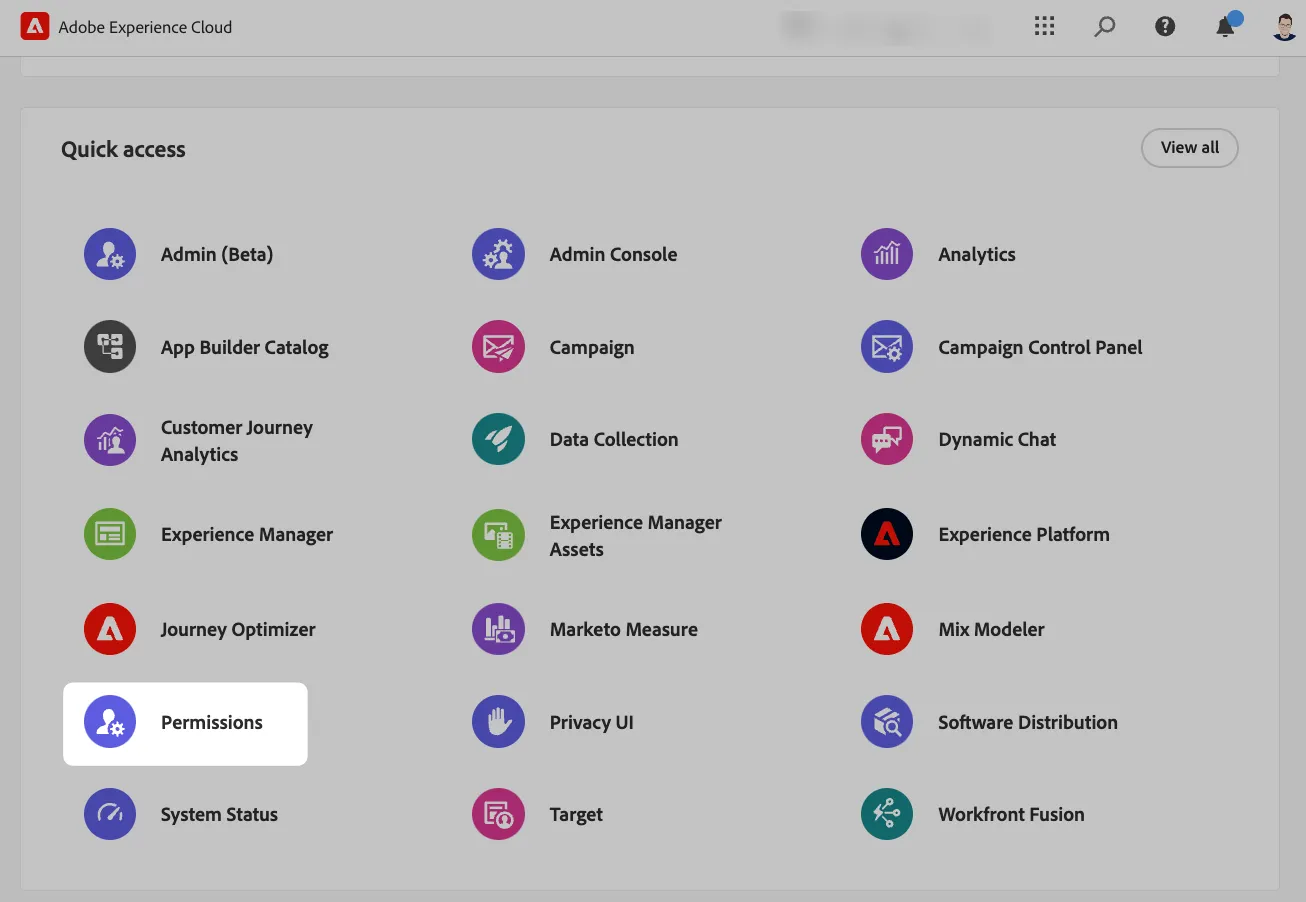This screenshot has height=902, width=1306.
Task: Open the System Status gauge icon
Action: pyautogui.click(x=110, y=814)
